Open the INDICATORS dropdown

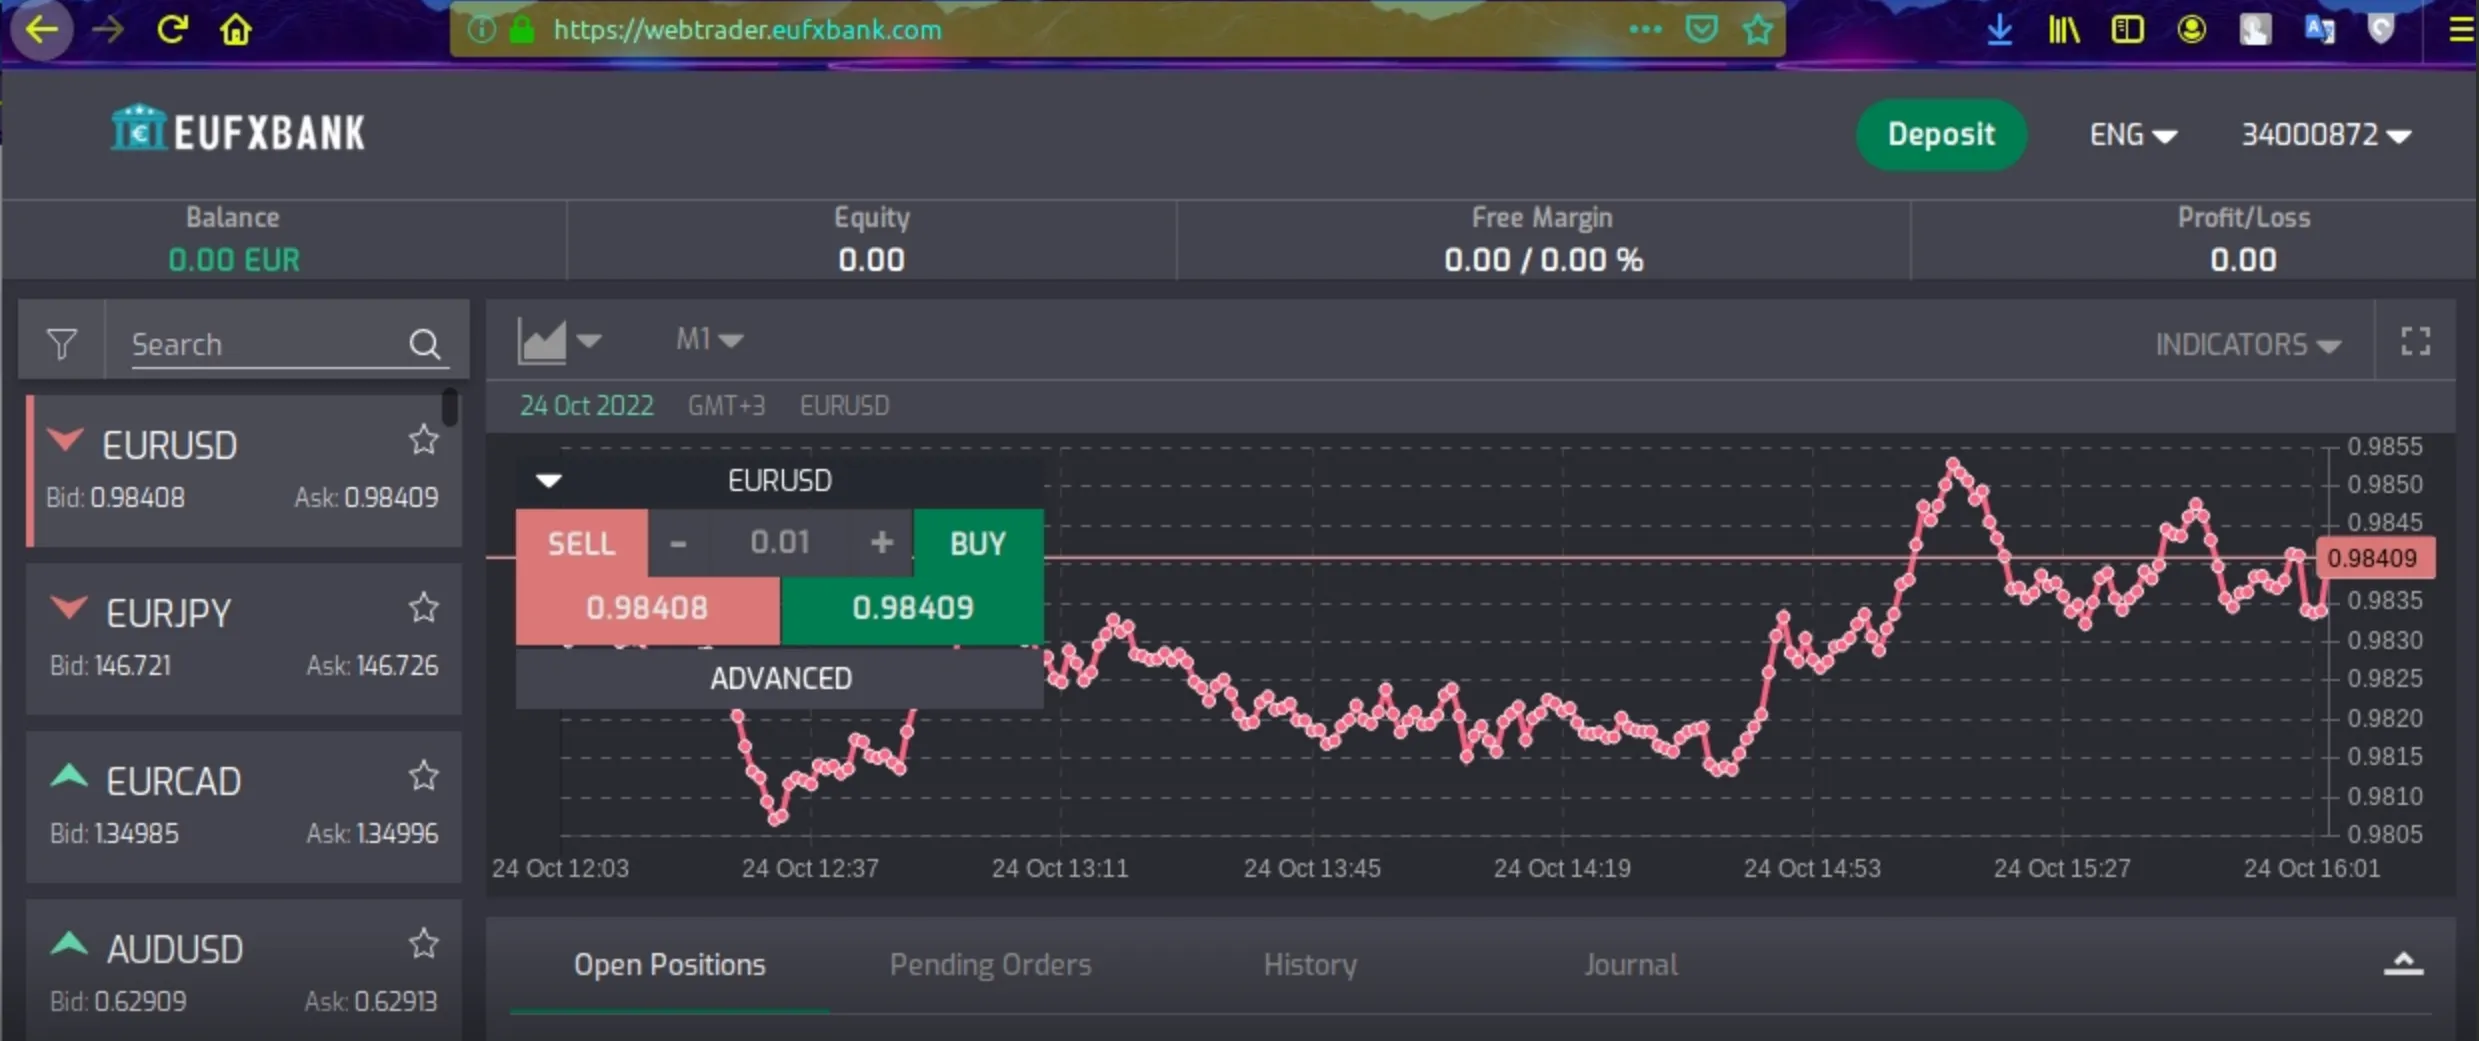click(x=2248, y=345)
